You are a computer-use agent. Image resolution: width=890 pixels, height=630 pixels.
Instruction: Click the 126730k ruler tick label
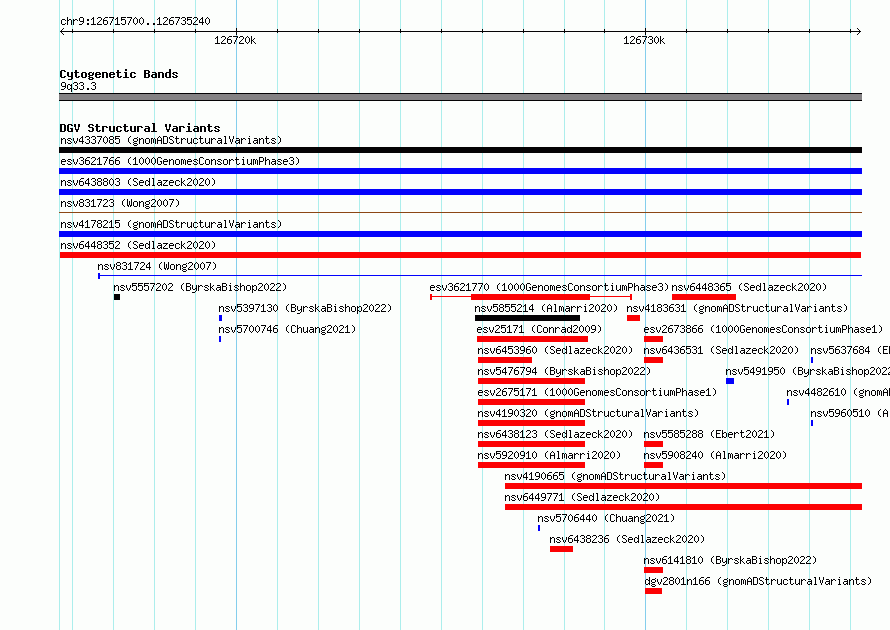click(644, 40)
